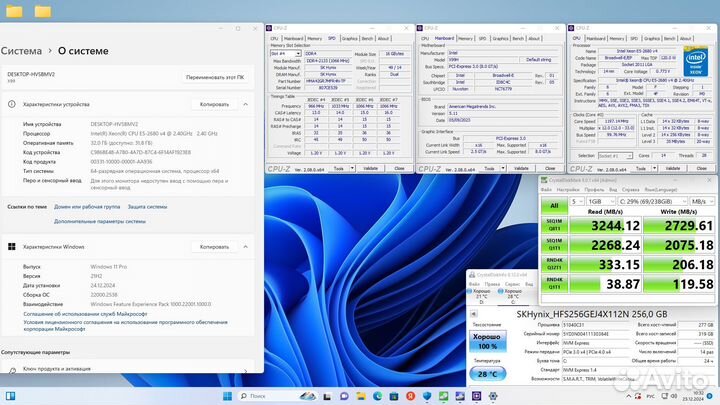Open Windows Security shield in taskbar
Screen dimensions: 720x405
click(x=427, y=396)
